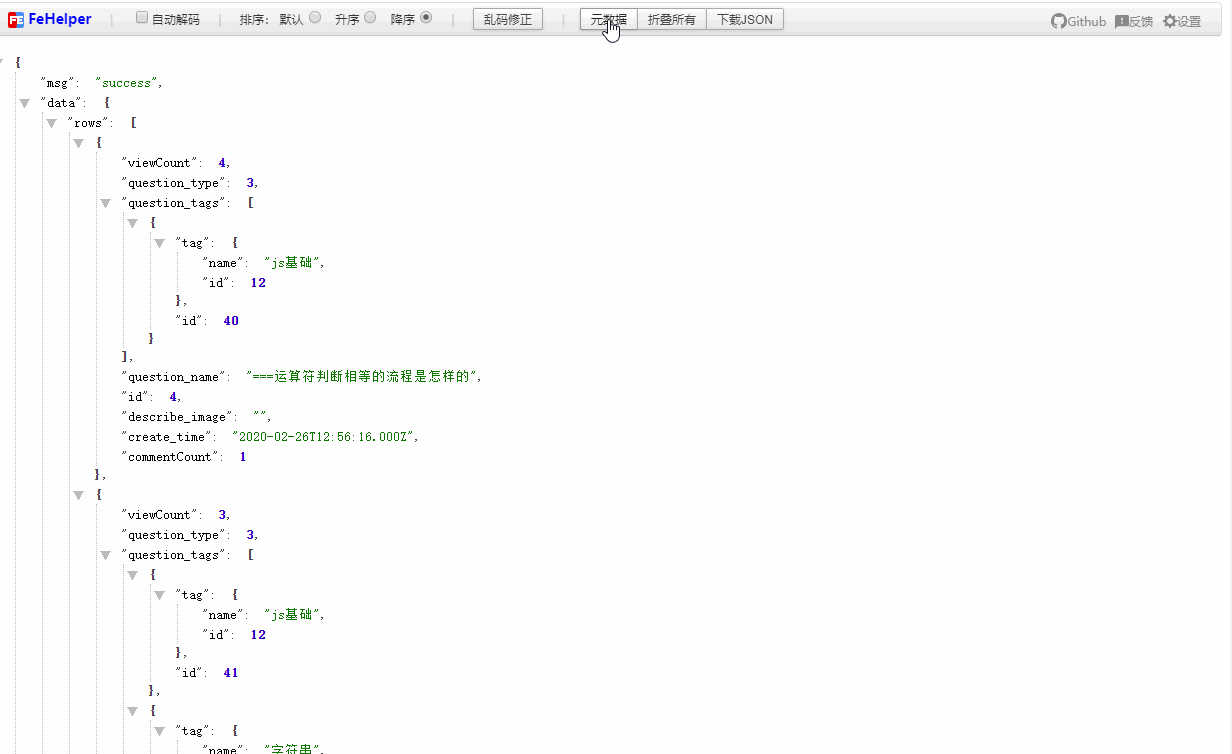Viewport: 1232px width, 754px height.
Task: Collapse the first "question_tags" array
Action: point(106,203)
